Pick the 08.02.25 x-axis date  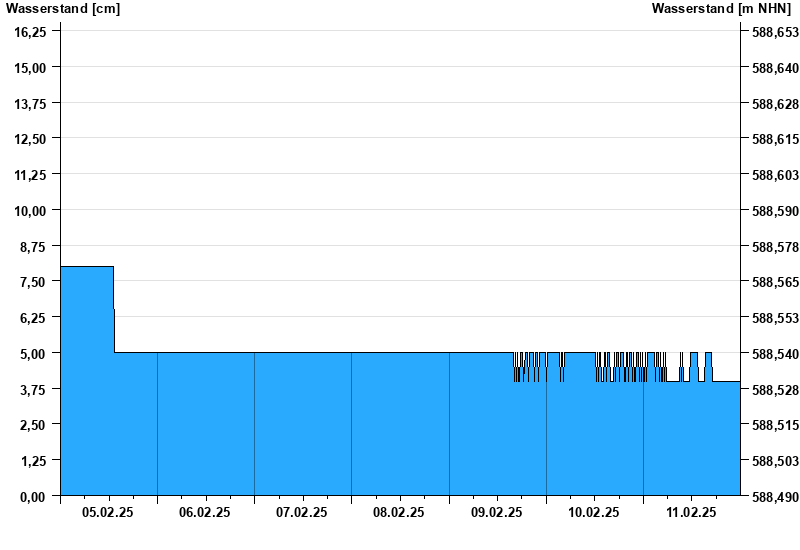click(x=399, y=512)
